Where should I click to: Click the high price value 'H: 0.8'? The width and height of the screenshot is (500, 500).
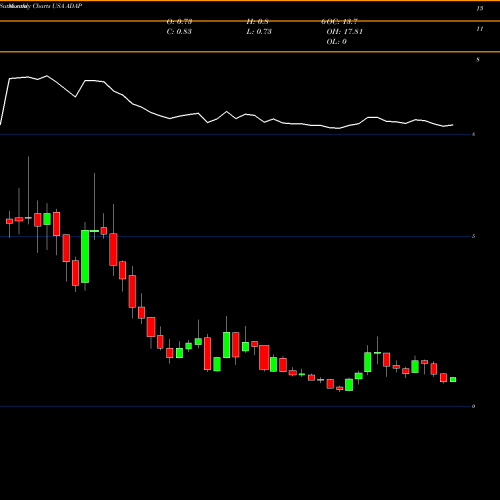(x=257, y=22)
